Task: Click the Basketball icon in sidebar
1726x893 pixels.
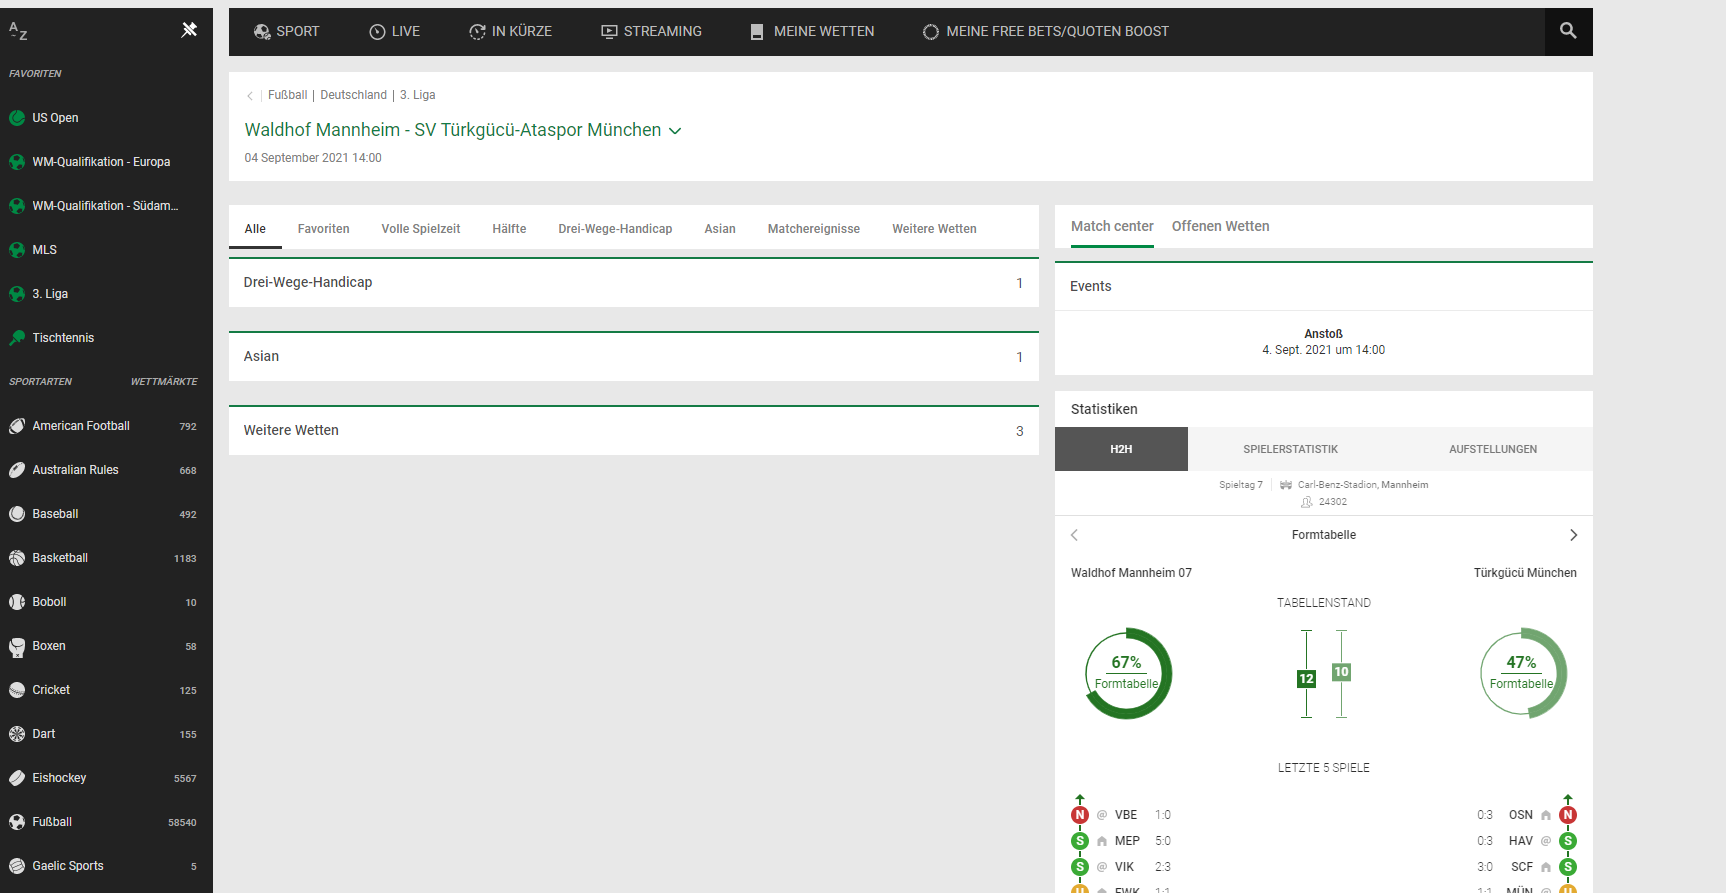Action: [17, 558]
